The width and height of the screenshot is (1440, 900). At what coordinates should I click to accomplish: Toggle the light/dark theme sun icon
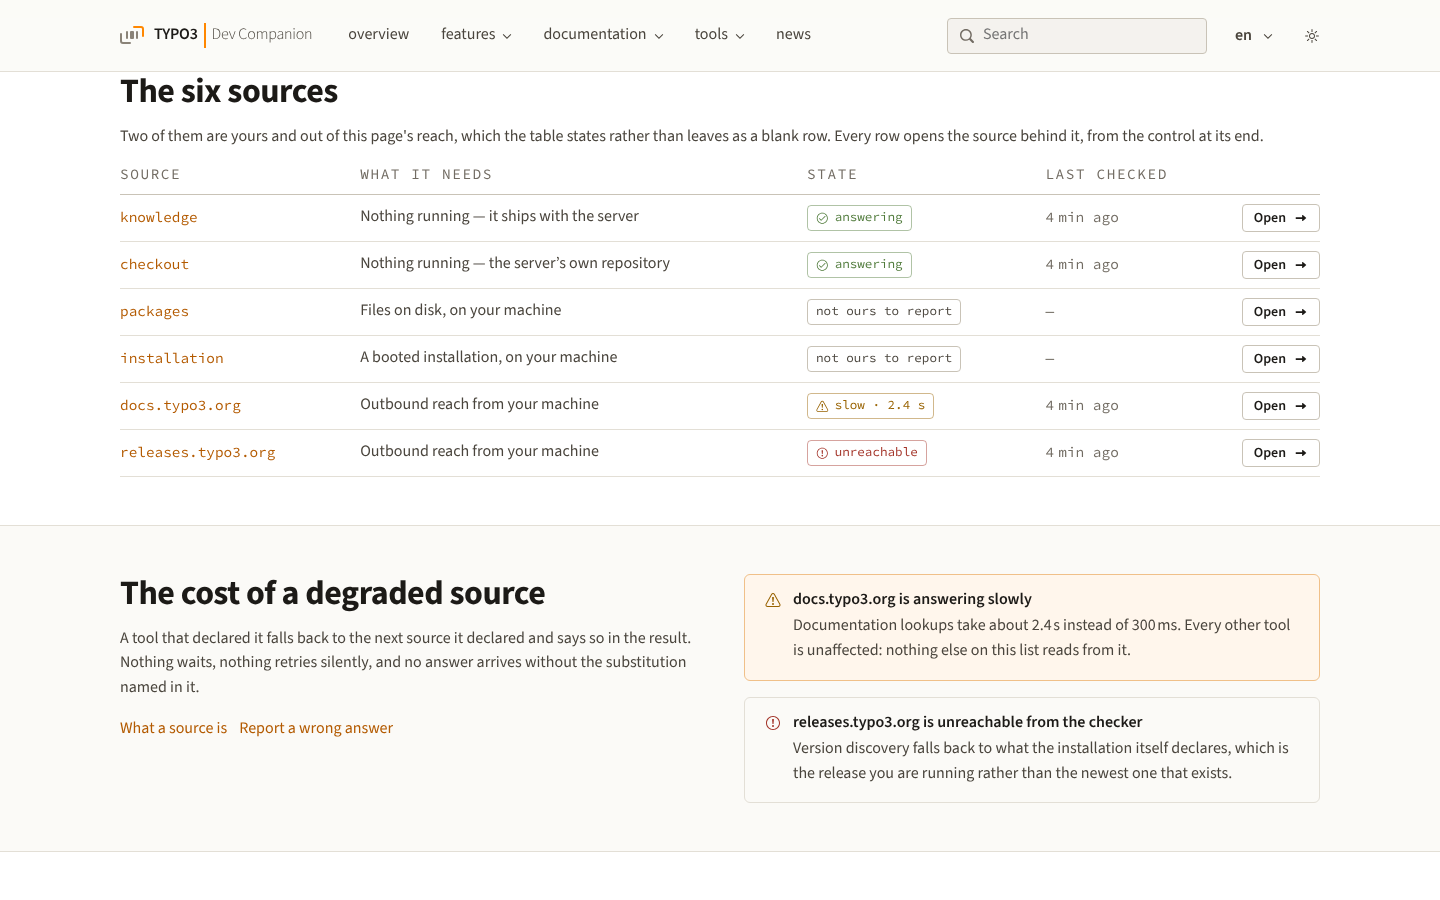point(1312,36)
